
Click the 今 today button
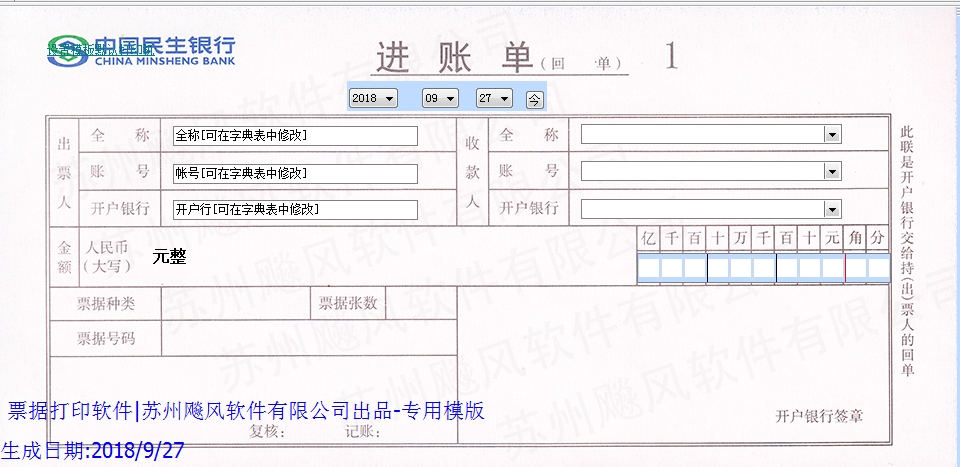(x=535, y=98)
